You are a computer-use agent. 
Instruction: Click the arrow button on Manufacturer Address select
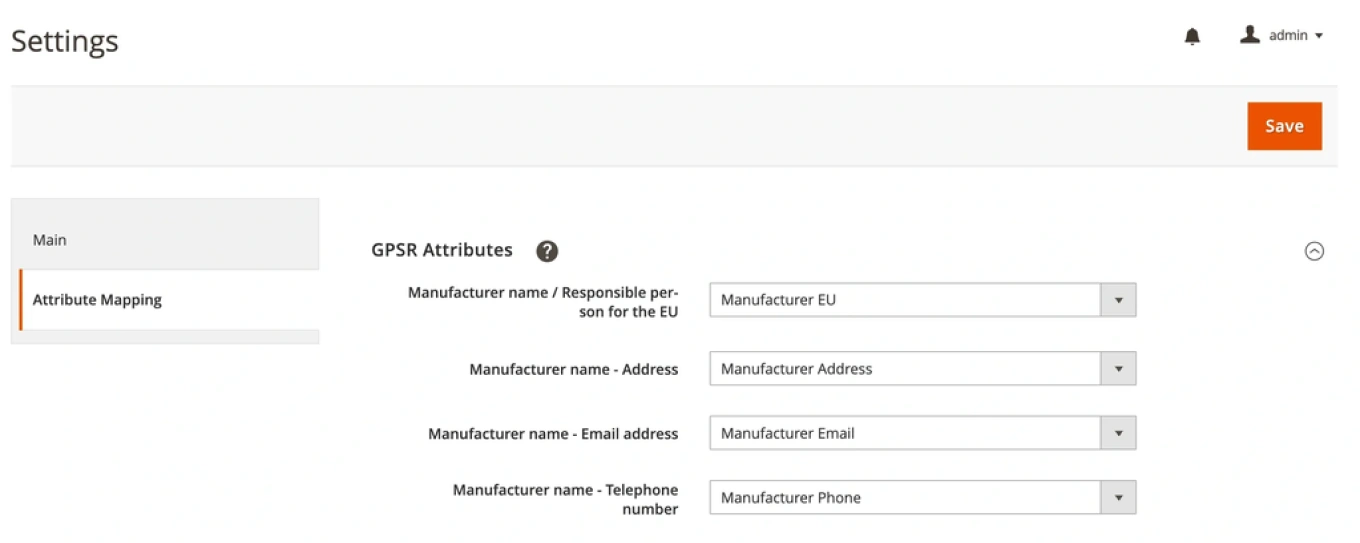[1118, 369]
